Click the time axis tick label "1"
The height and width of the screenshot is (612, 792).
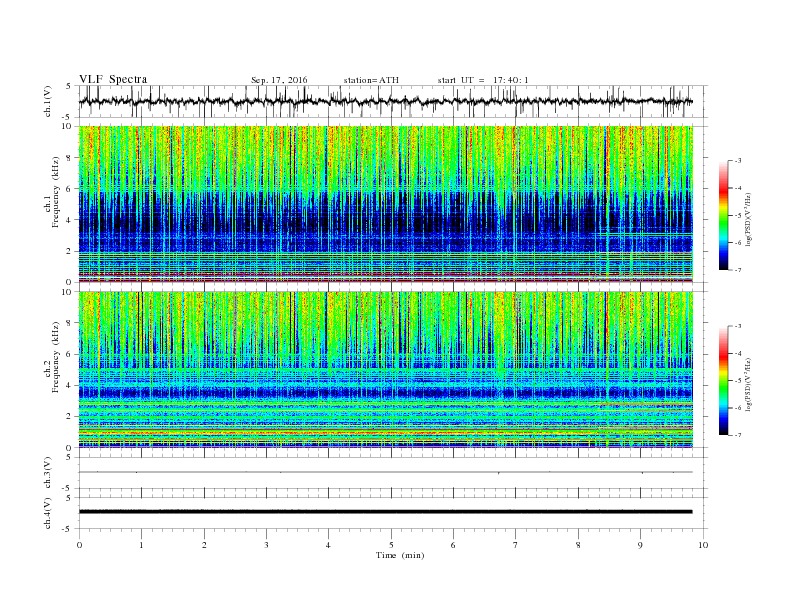tap(141, 545)
